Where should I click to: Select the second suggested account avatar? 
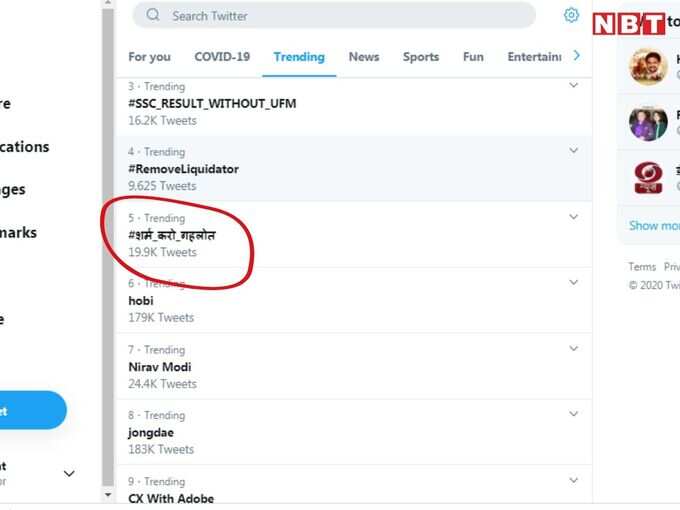(x=648, y=123)
